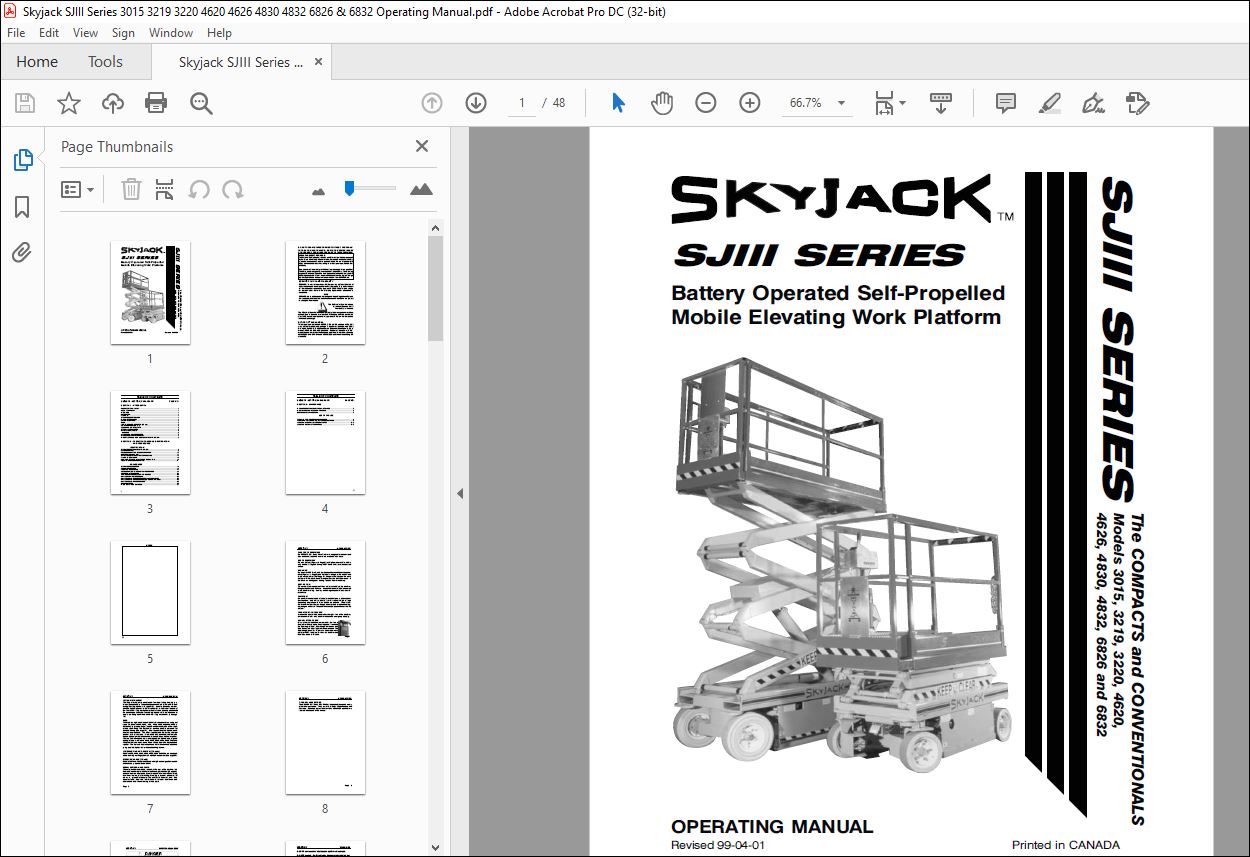This screenshot has height=857, width=1250.
Task: Click the page number input field
Action: coord(521,103)
